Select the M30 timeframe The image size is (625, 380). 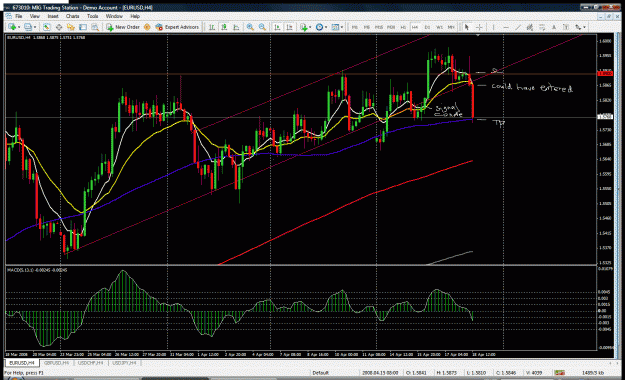(x=391, y=27)
